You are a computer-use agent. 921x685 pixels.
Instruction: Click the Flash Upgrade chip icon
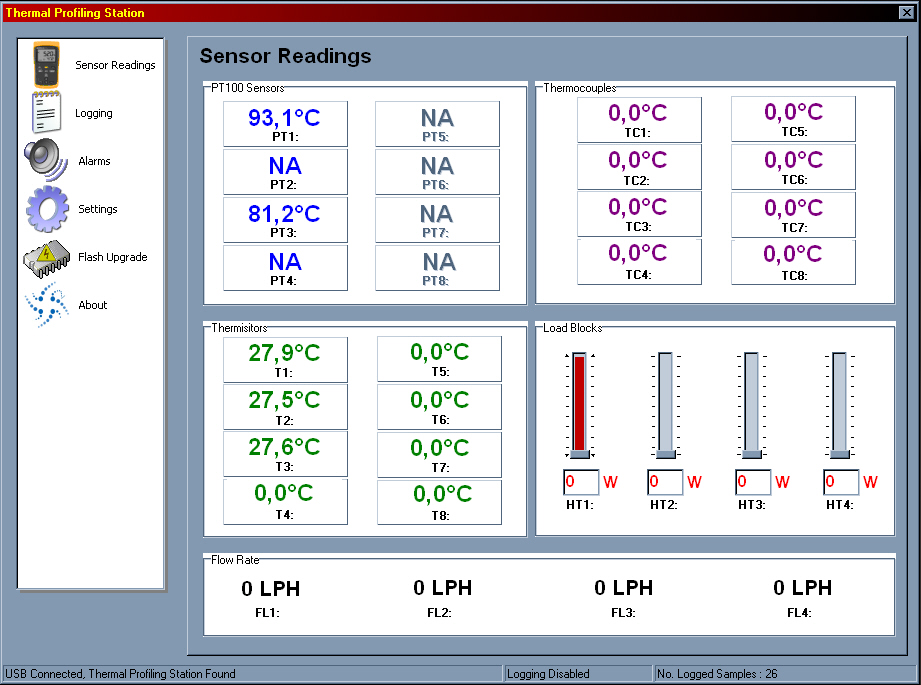click(x=45, y=257)
